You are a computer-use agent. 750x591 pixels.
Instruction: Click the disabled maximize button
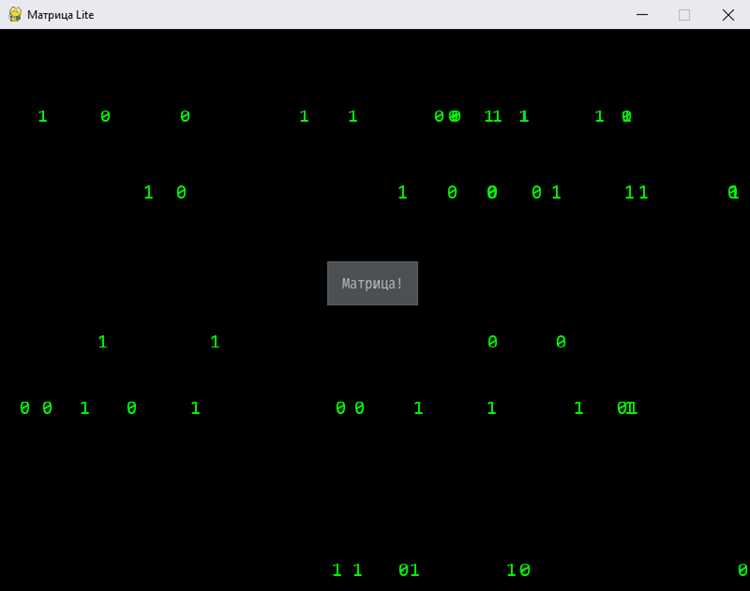684,15
